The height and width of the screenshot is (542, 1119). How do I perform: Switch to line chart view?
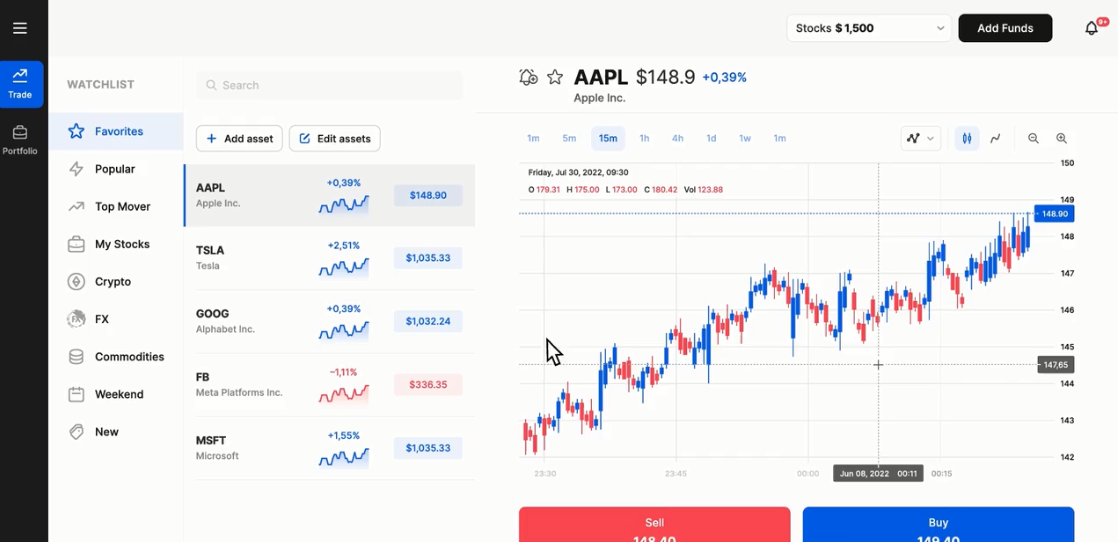pyautogui.click(x=996, y=139)
